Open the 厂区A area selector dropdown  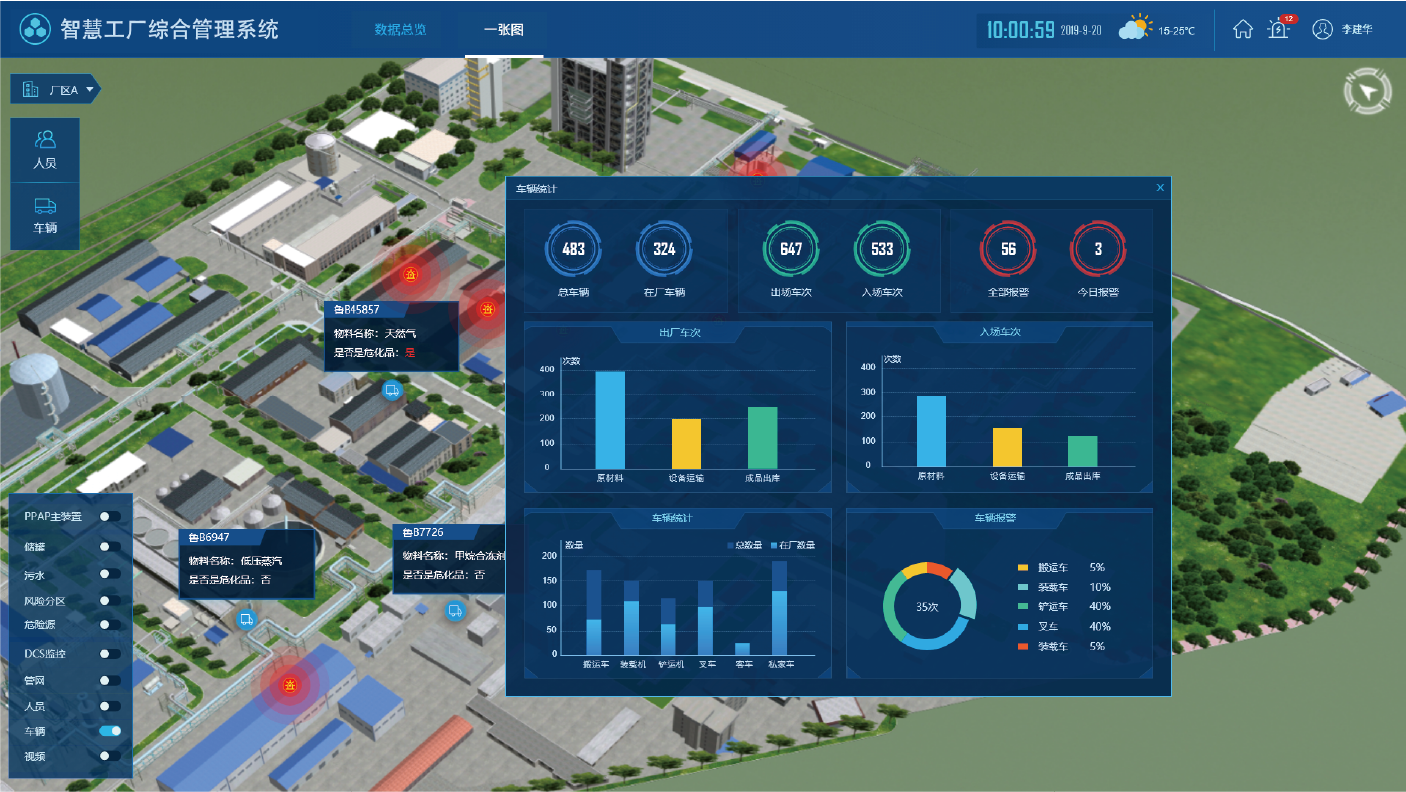click(55, 89)
